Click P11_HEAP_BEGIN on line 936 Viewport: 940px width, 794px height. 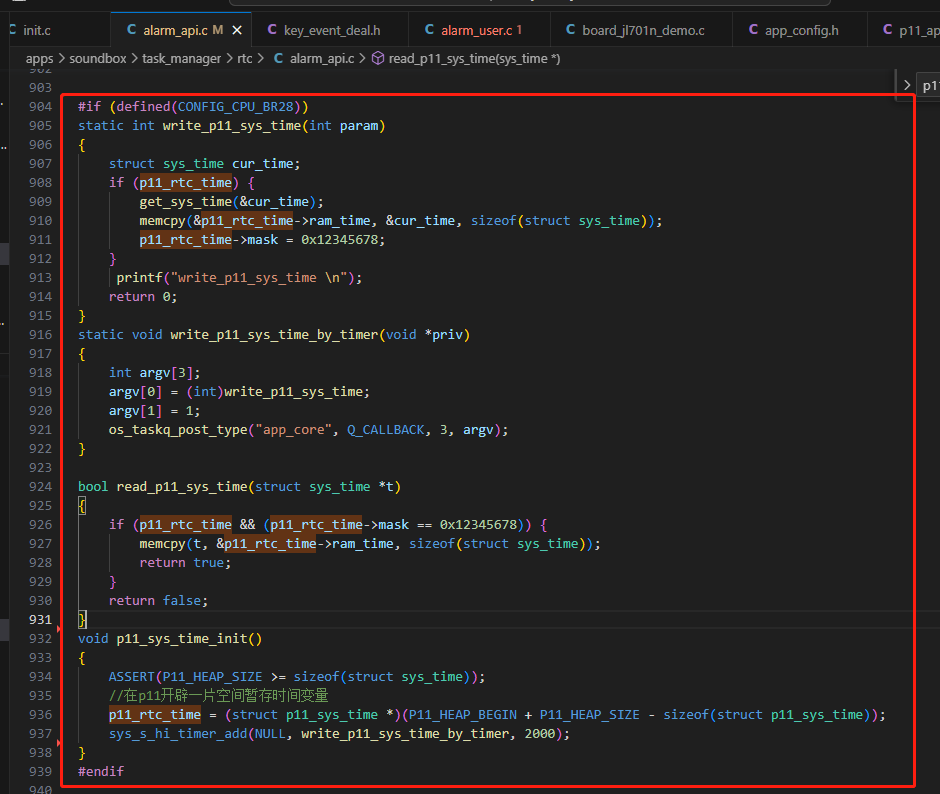[463, 715]
